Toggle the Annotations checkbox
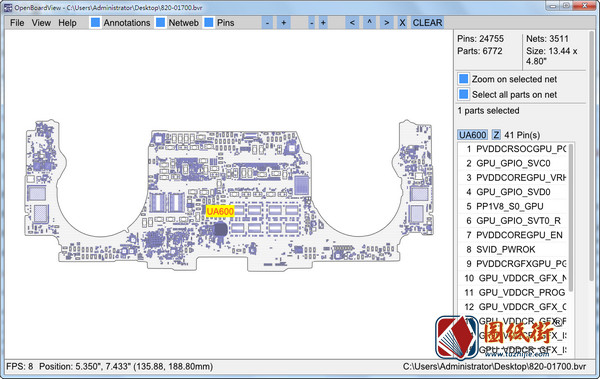This screenshot has height=379, width=600. [95, 23]
